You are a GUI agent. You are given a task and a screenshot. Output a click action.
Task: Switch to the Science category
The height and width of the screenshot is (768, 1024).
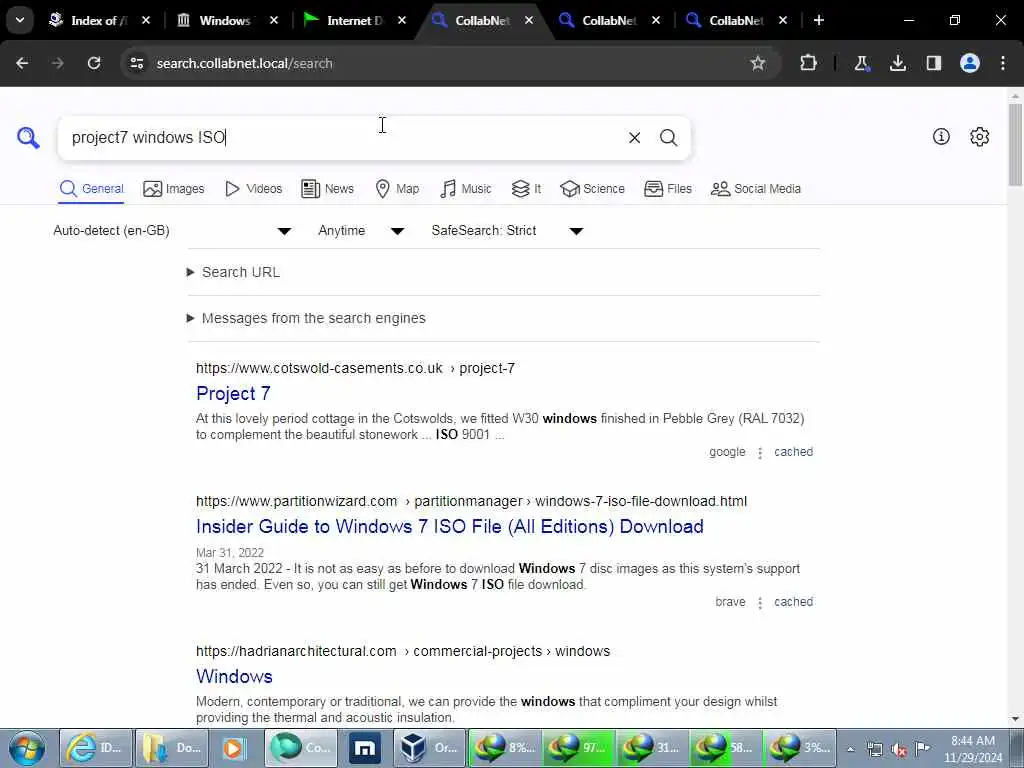(x=592, y=189)
